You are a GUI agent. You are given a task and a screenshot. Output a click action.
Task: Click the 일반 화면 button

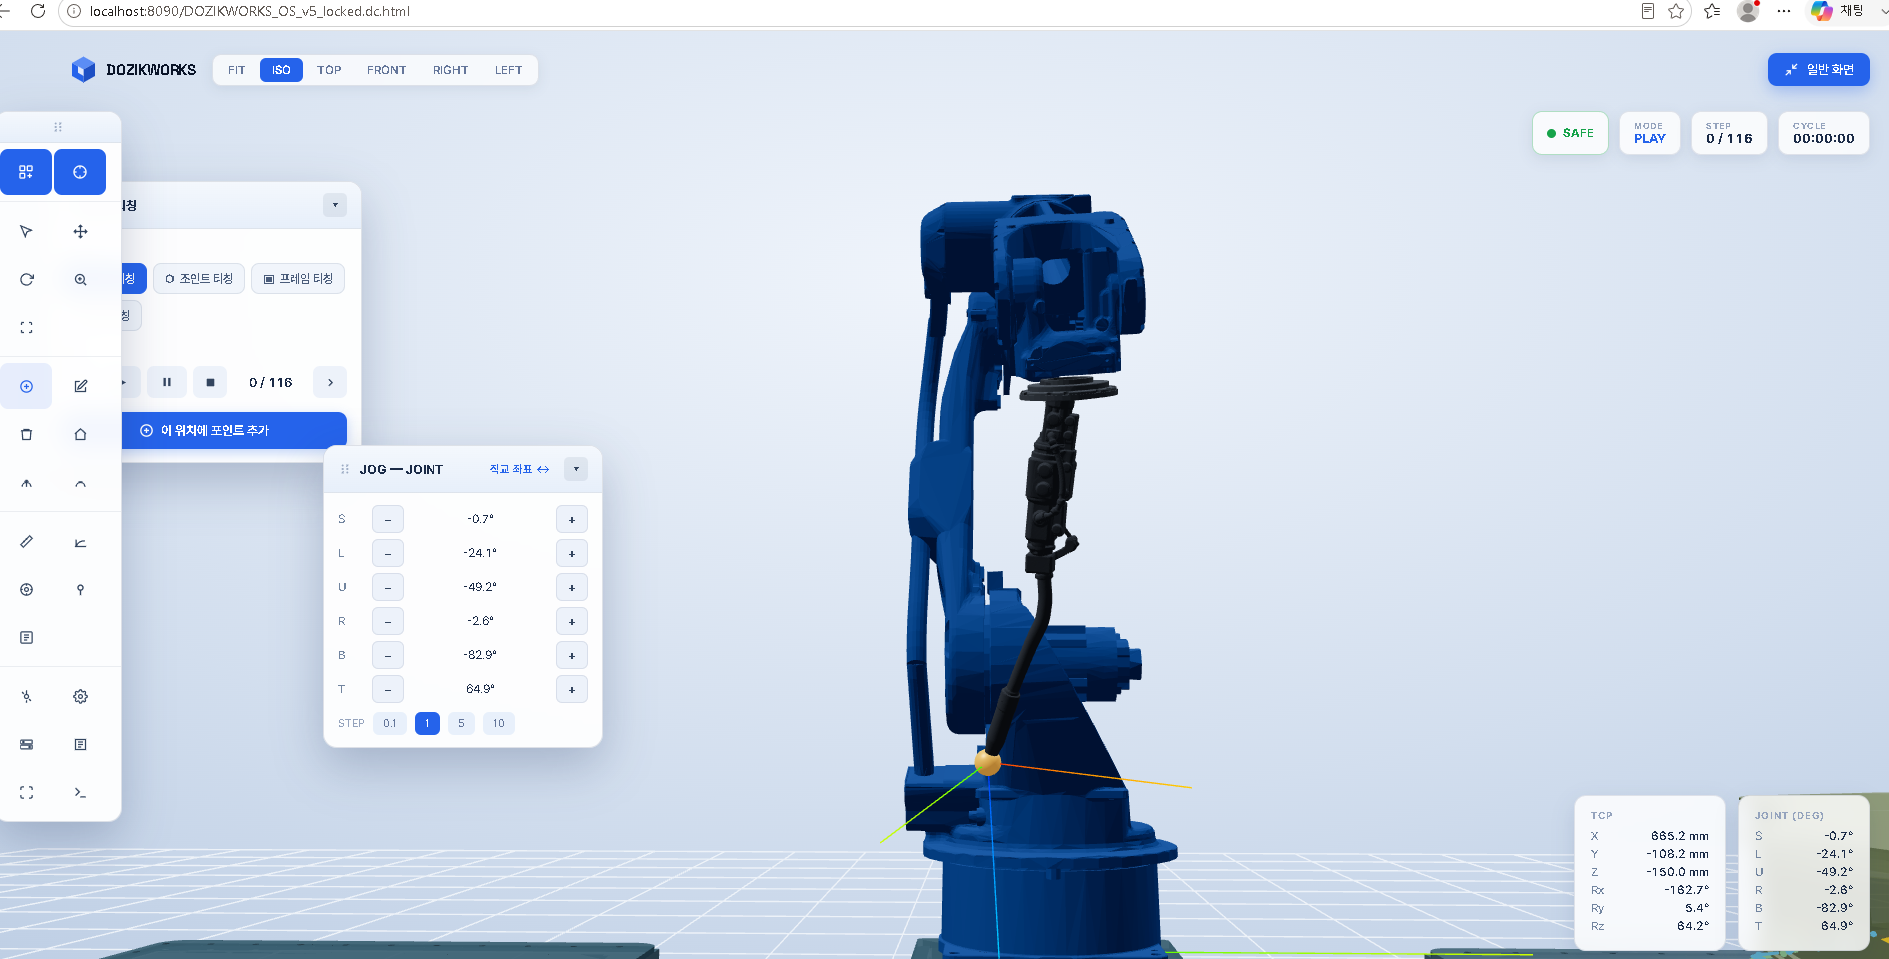[x=1819, y=70]
